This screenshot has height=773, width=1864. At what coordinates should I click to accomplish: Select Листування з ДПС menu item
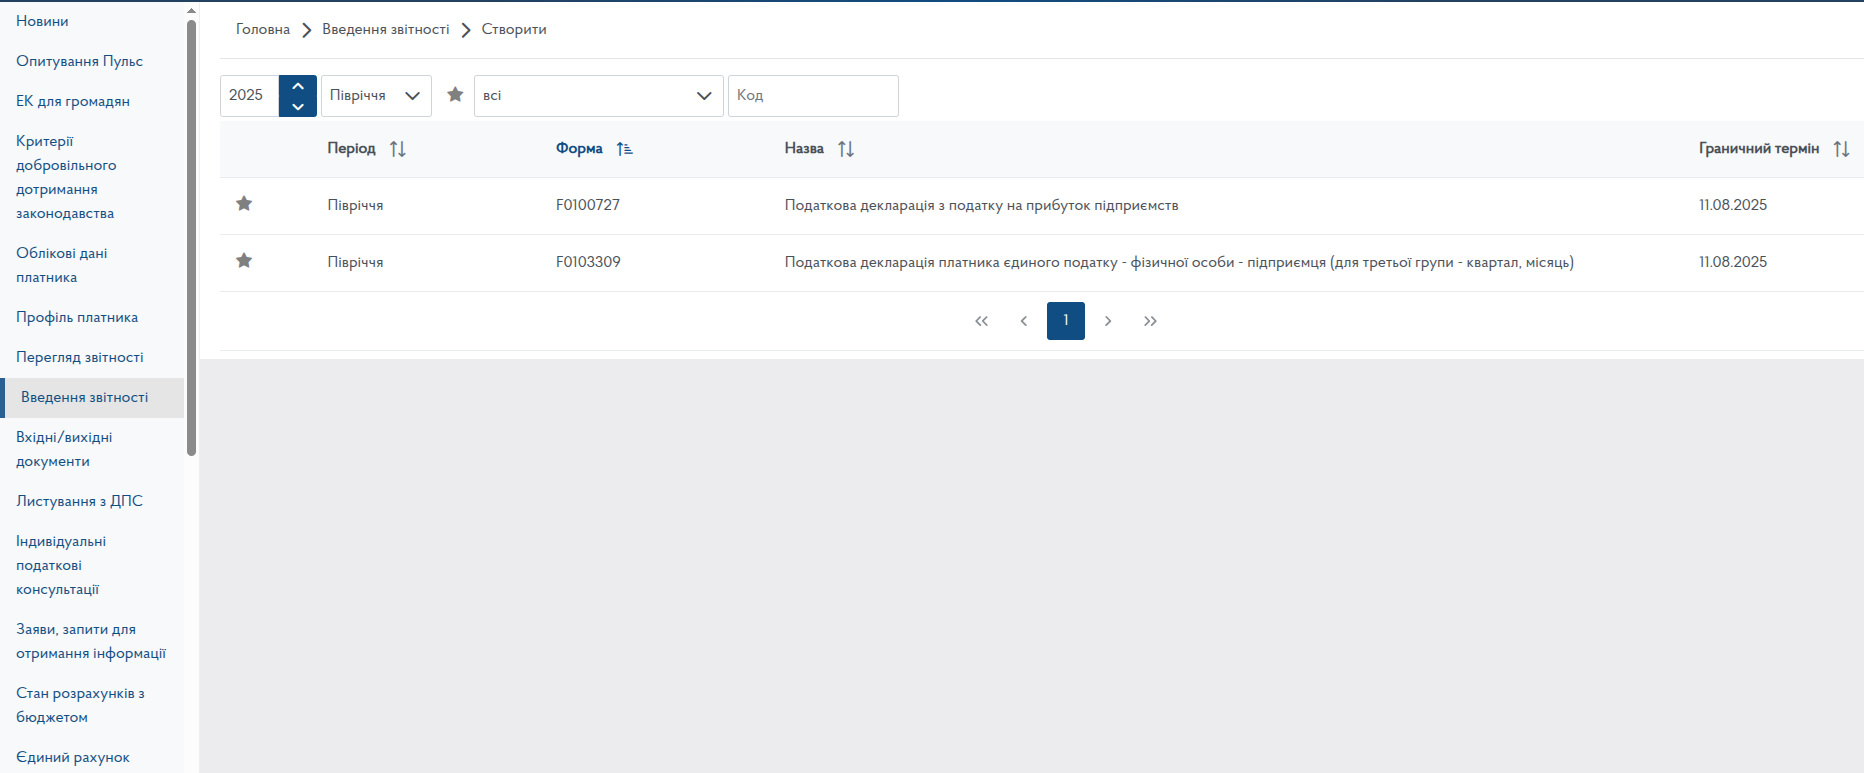click(79, 501)
